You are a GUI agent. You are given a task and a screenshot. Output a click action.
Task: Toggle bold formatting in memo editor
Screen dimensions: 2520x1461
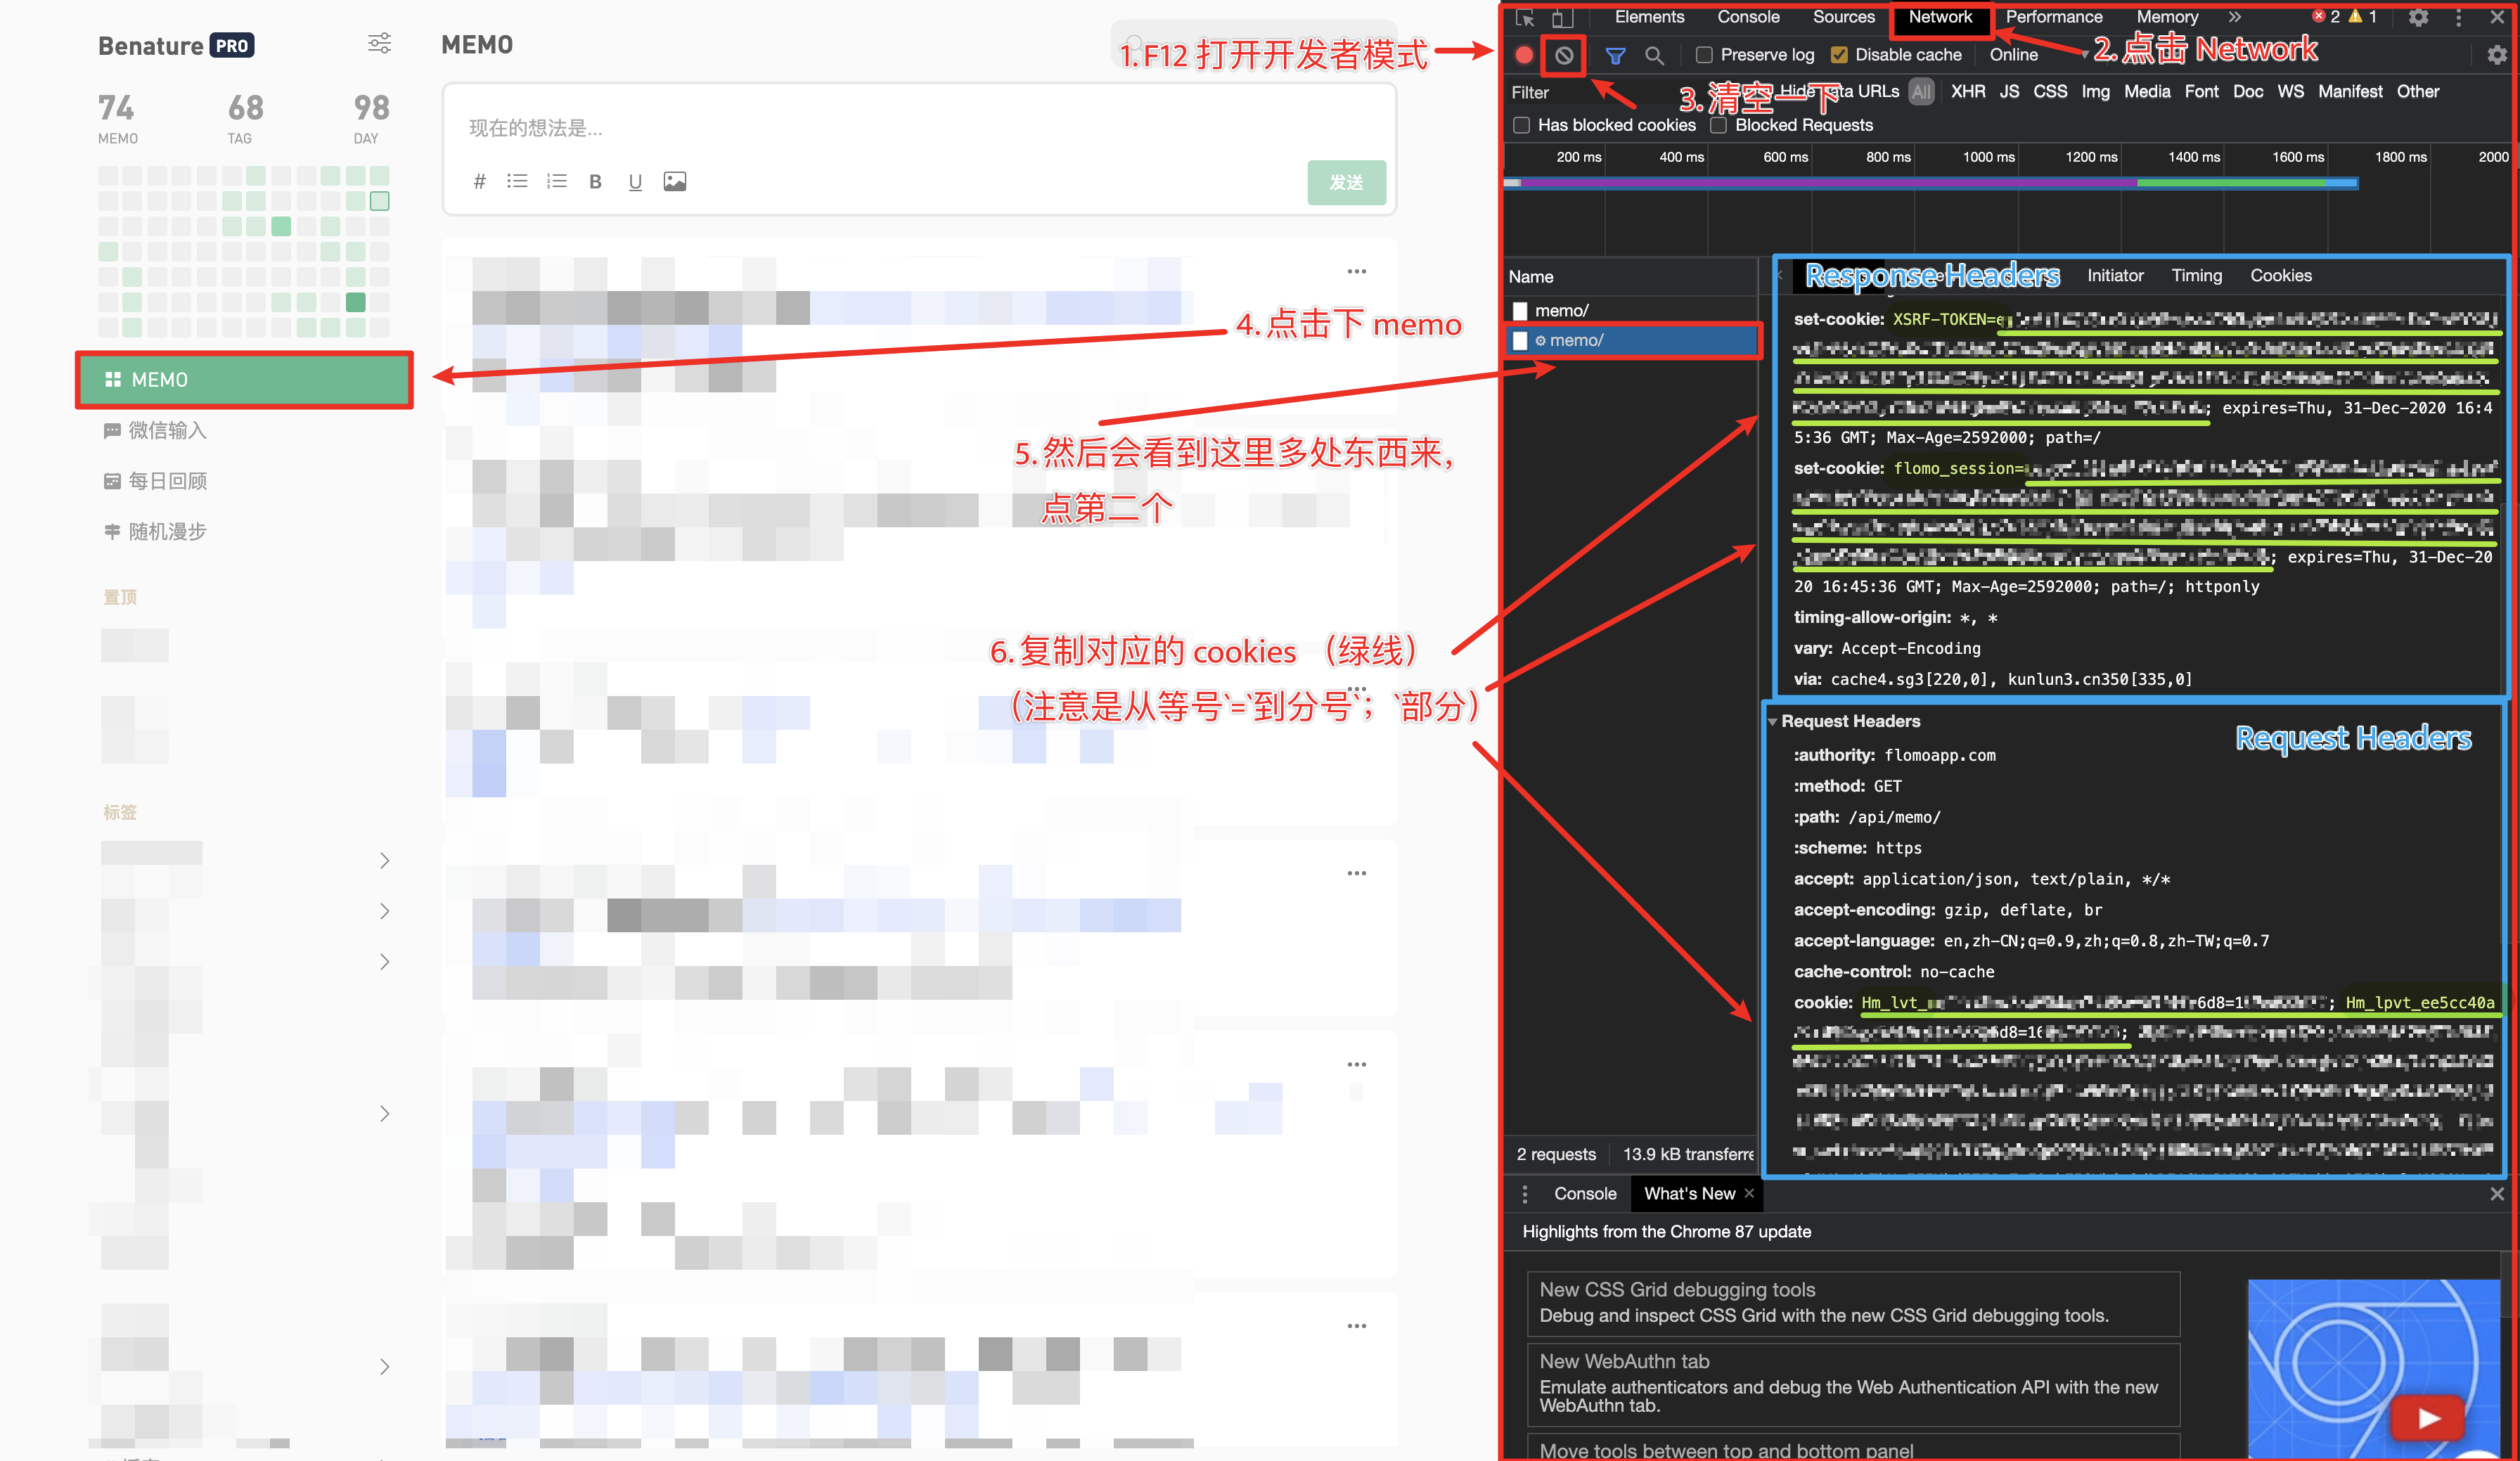click(595, 182)
